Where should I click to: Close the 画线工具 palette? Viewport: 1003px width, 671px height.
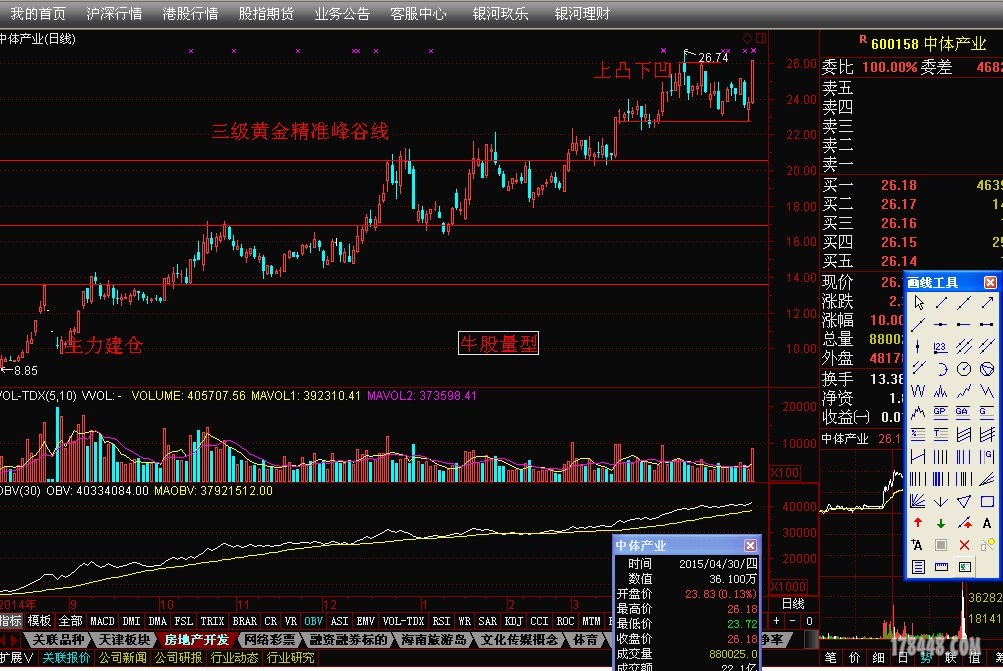point(990,282)
